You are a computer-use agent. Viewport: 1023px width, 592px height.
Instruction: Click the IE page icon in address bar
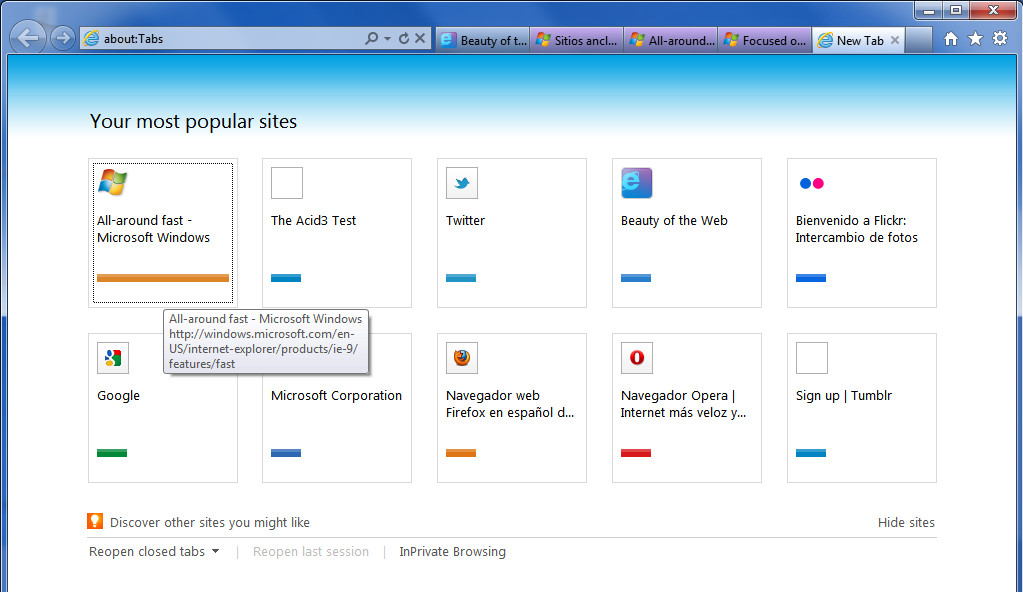[91, 39]
